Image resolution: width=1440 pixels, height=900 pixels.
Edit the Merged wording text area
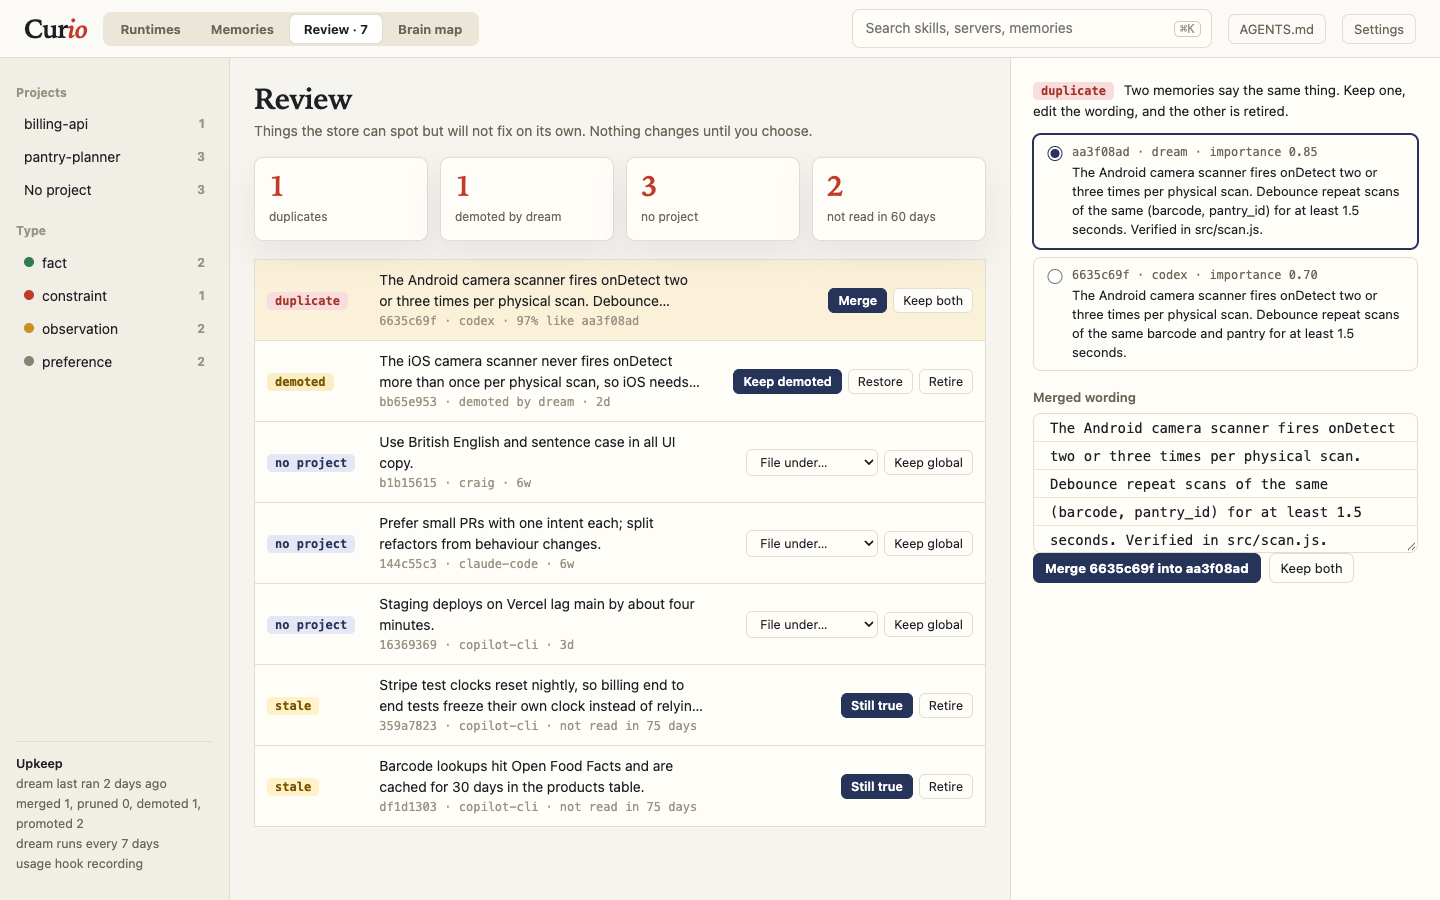tap(1225, 483)
